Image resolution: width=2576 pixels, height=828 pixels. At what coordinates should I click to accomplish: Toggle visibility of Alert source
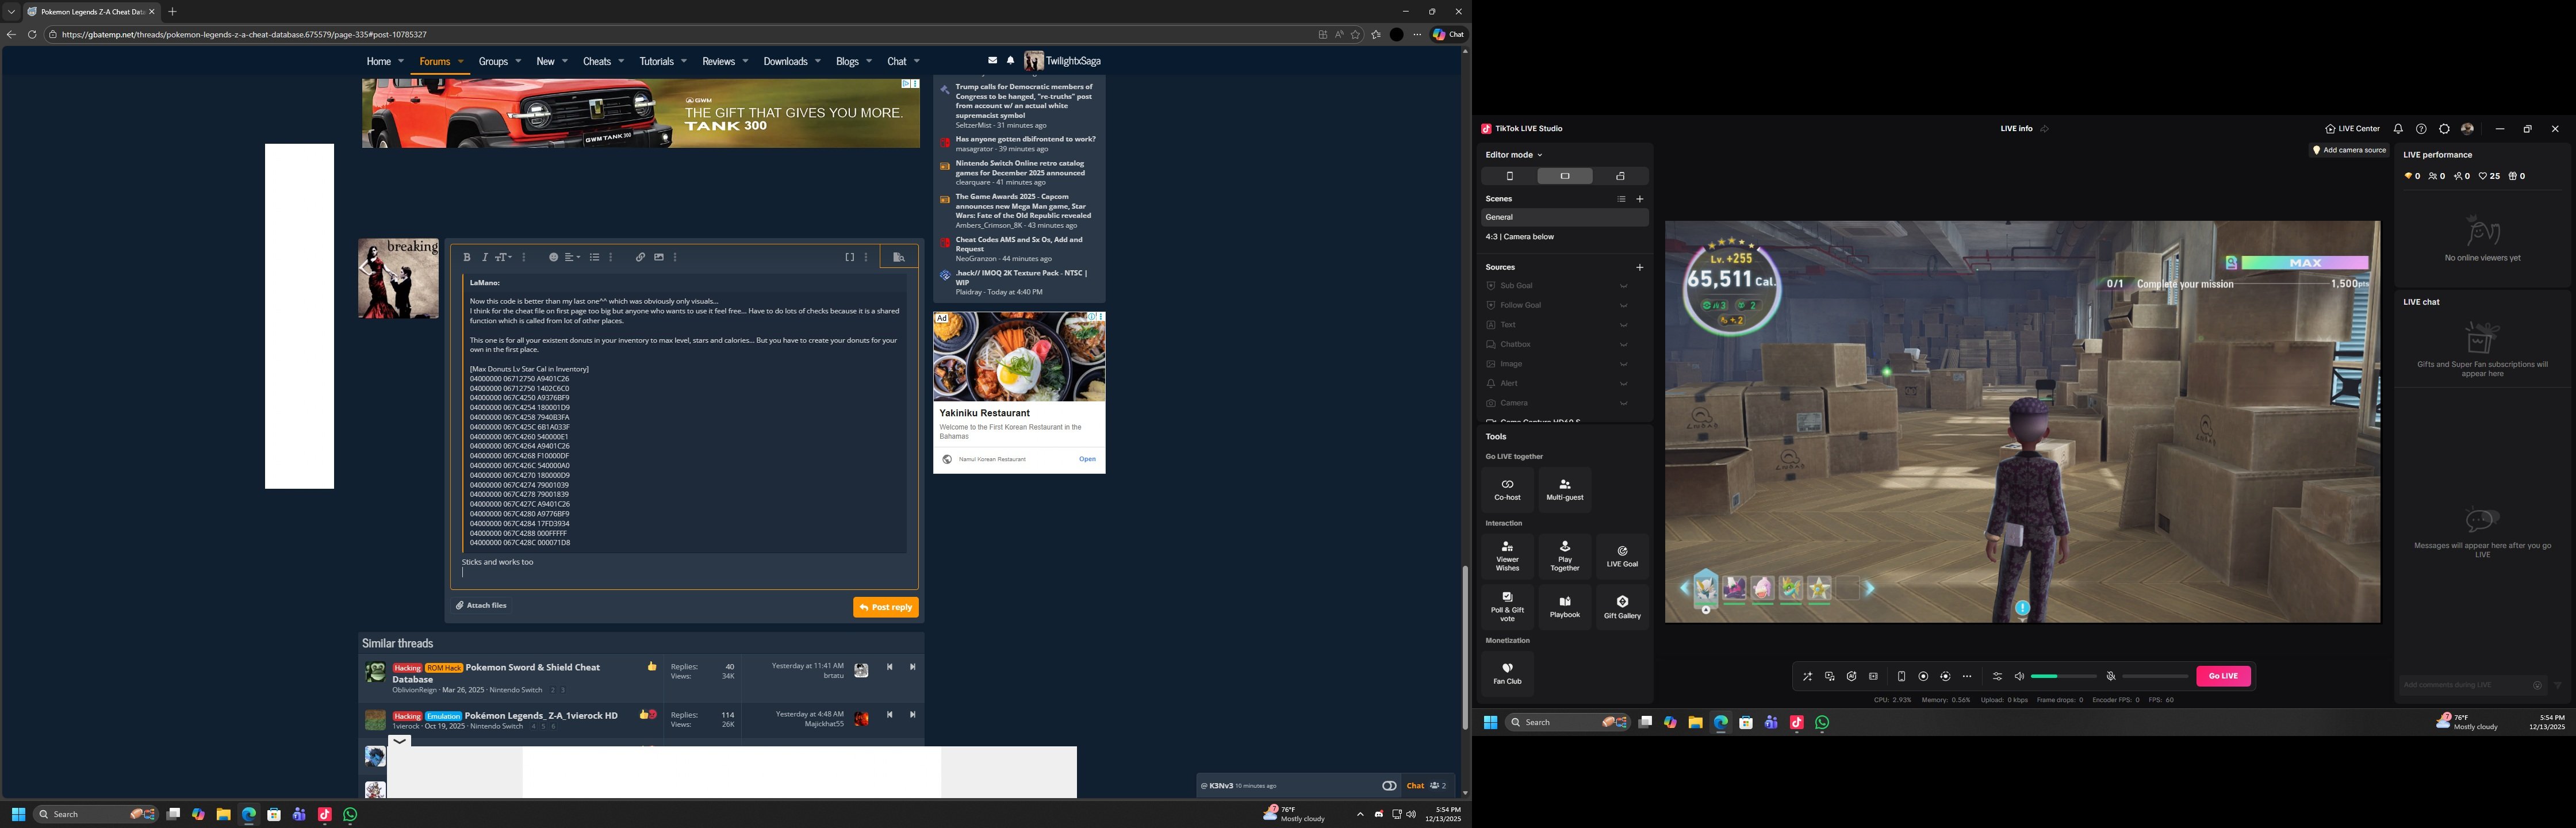(1623, 384)
